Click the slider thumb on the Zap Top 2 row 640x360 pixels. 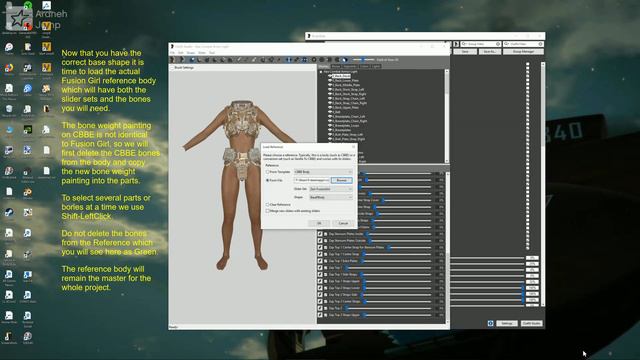click(x=347, y=308)
